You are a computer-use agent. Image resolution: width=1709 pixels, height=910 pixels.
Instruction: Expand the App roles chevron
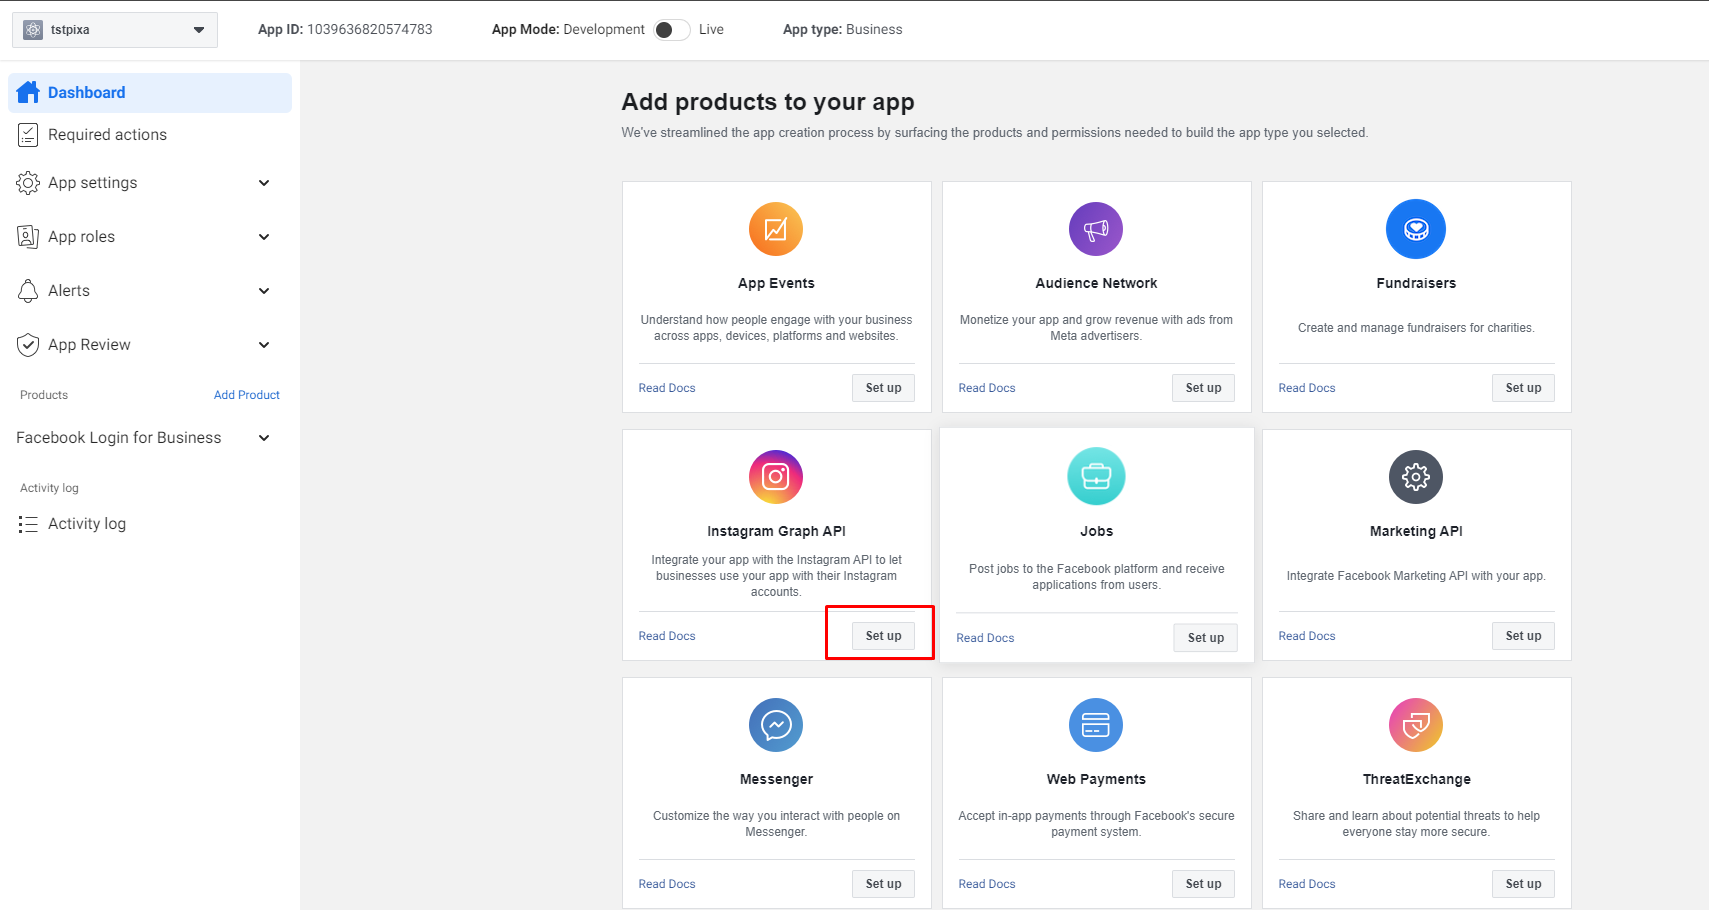pyautogui.click(x=264, y=237)
